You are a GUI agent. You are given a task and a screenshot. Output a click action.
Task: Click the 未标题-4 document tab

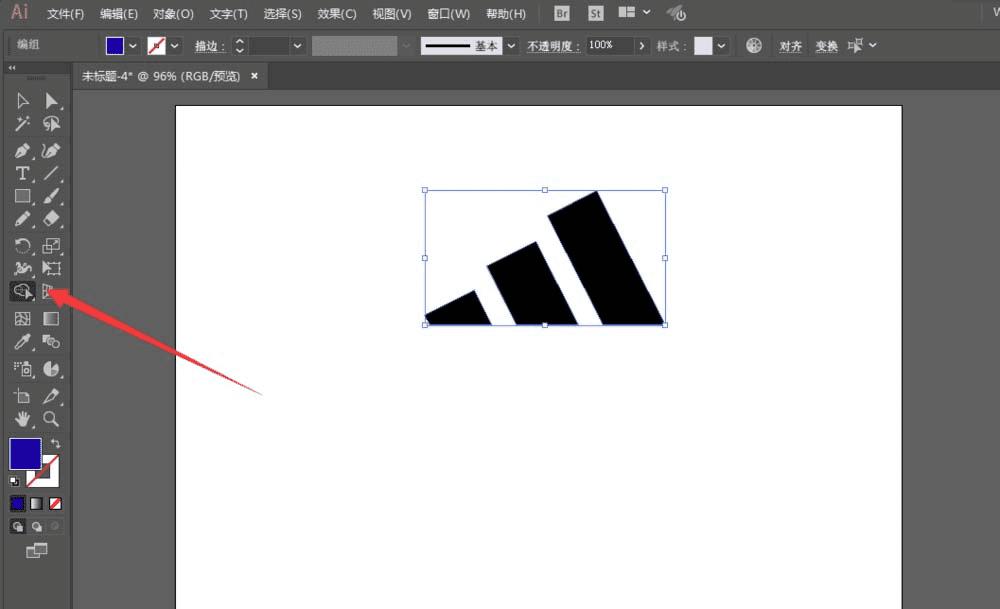160,76
